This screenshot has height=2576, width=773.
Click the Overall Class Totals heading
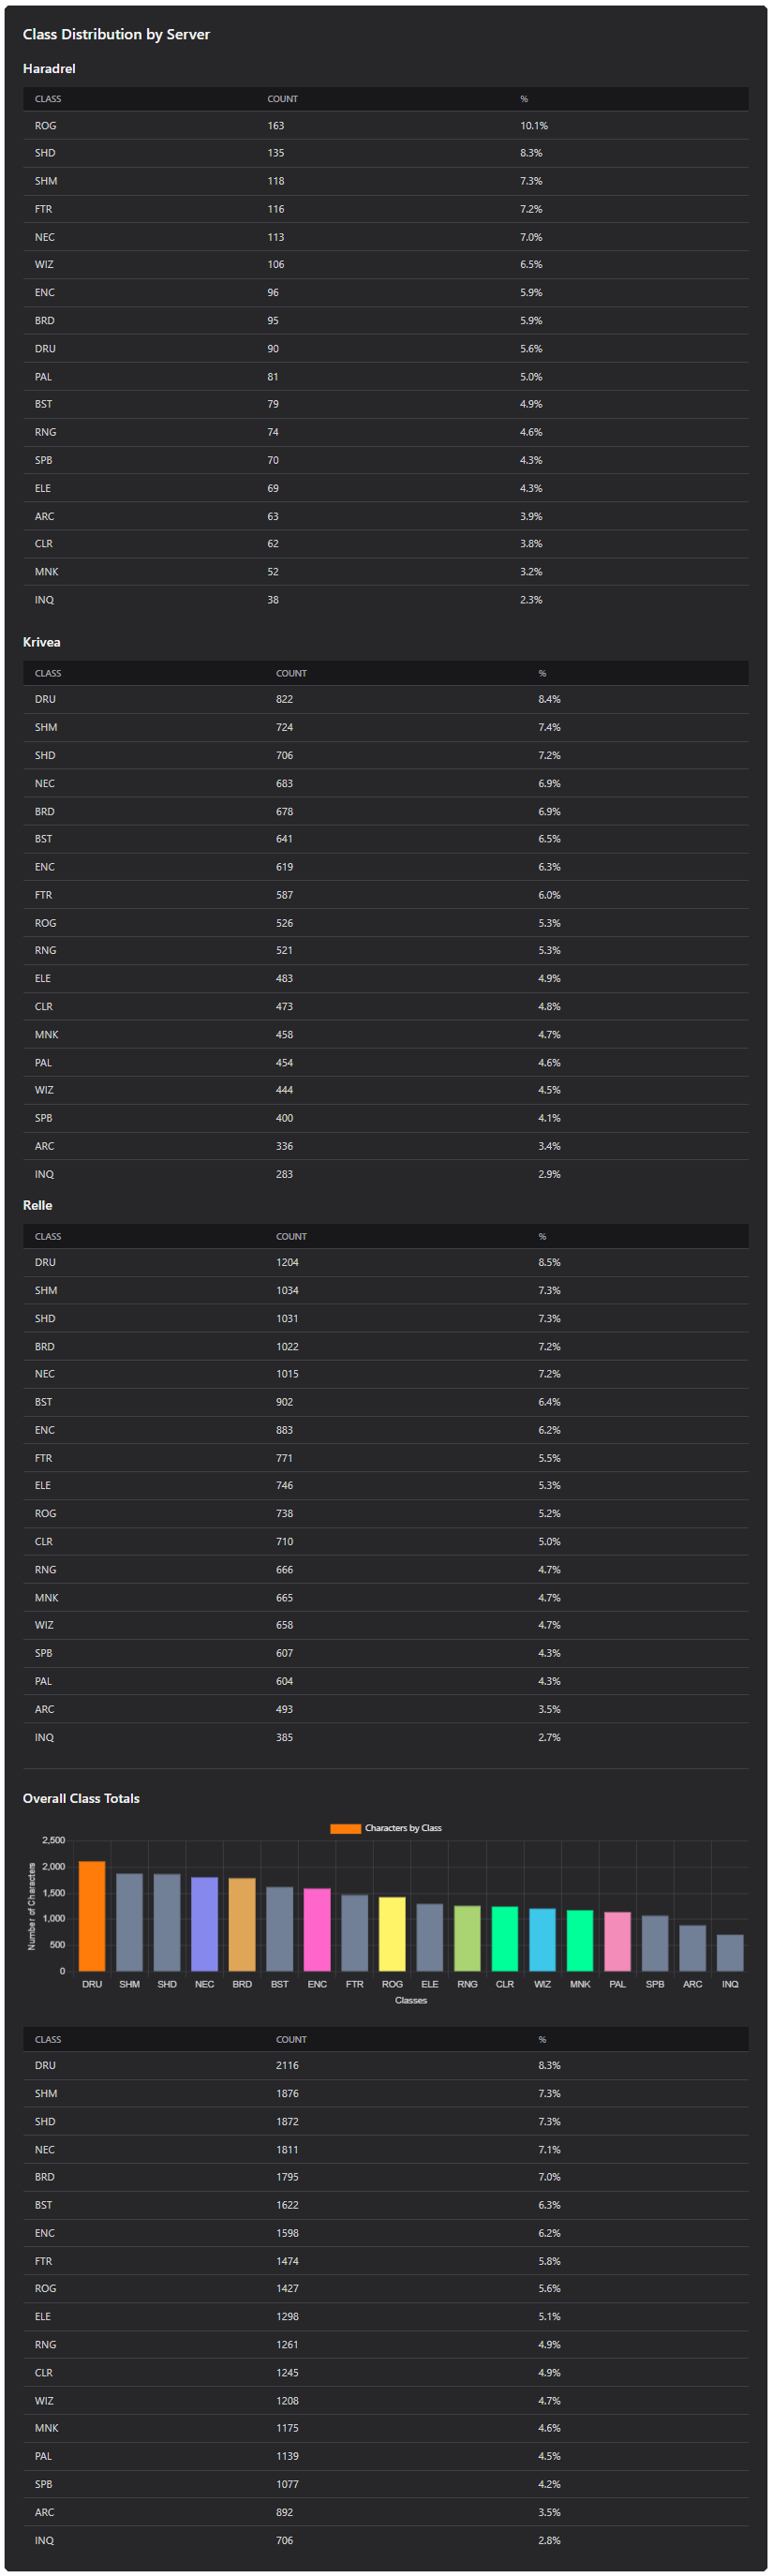81,1798
